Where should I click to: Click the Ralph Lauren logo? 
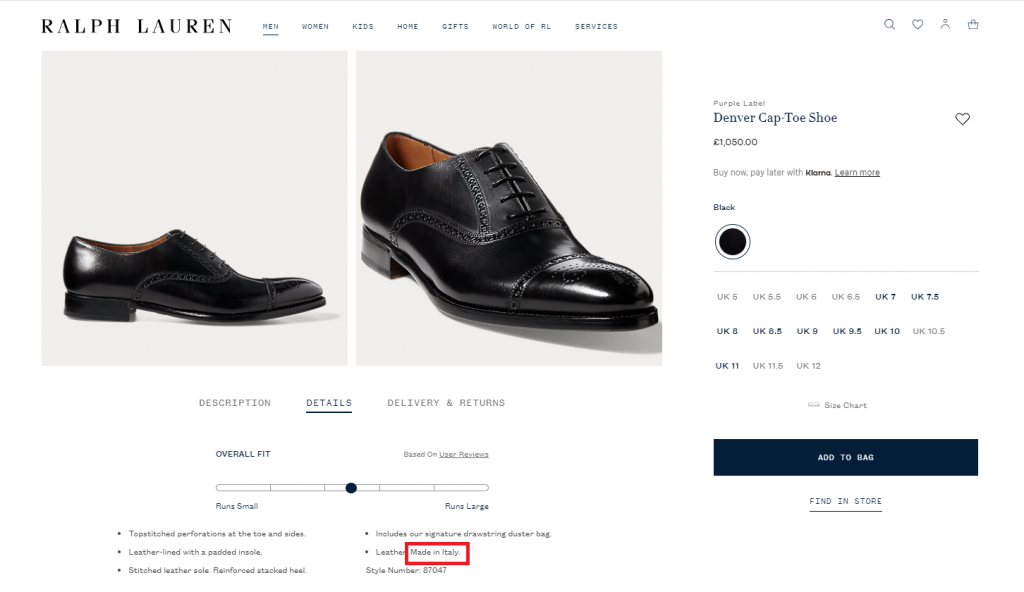(x=136, y=26)
